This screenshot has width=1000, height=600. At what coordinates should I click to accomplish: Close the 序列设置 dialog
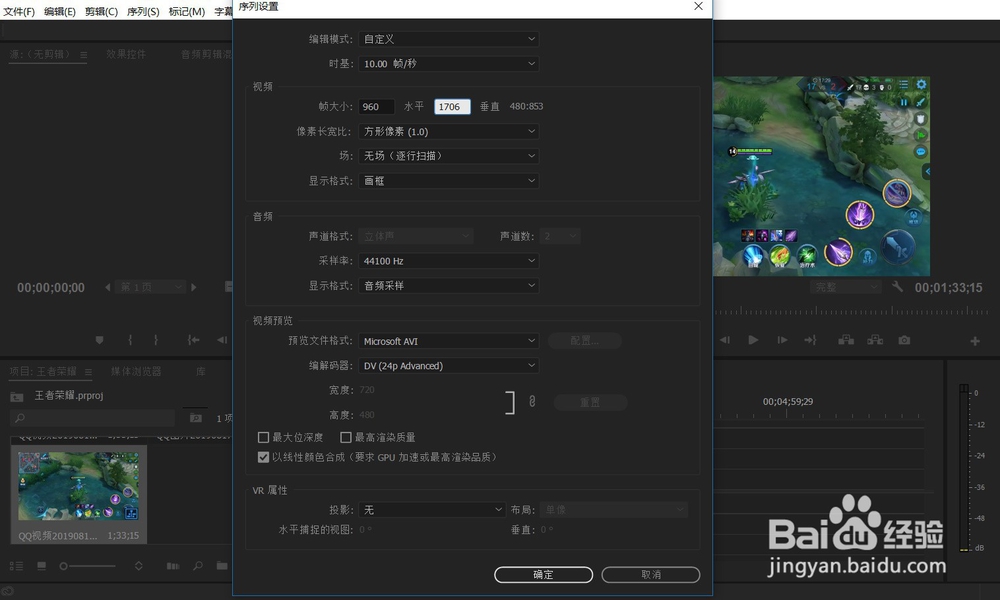point(698,6)
